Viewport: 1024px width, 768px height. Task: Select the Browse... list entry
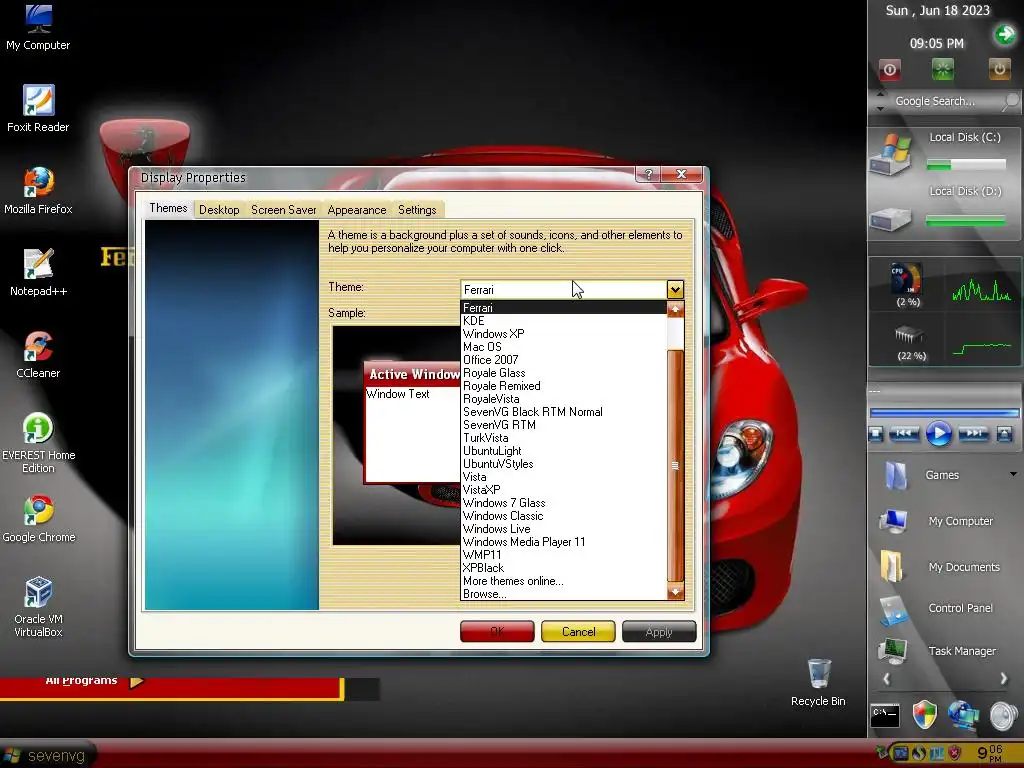point(564,594)
